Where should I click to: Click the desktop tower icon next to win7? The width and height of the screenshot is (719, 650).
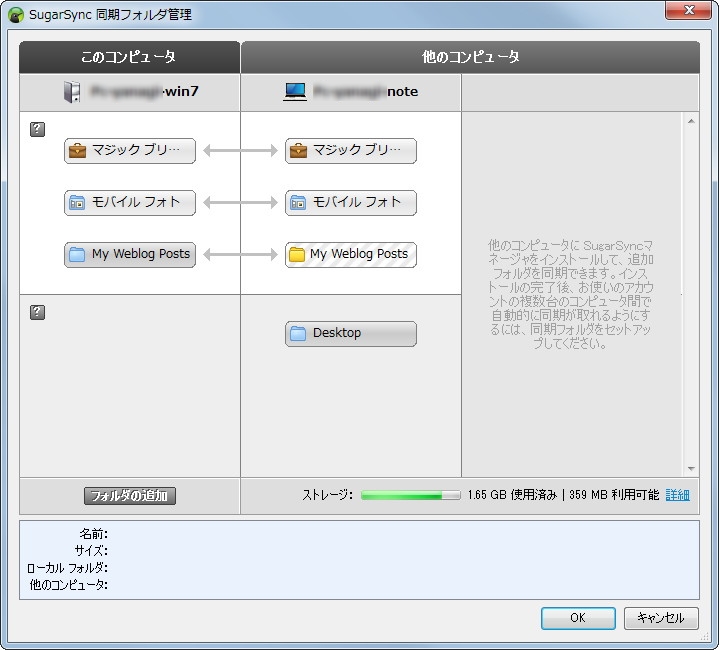coord(72,92)
